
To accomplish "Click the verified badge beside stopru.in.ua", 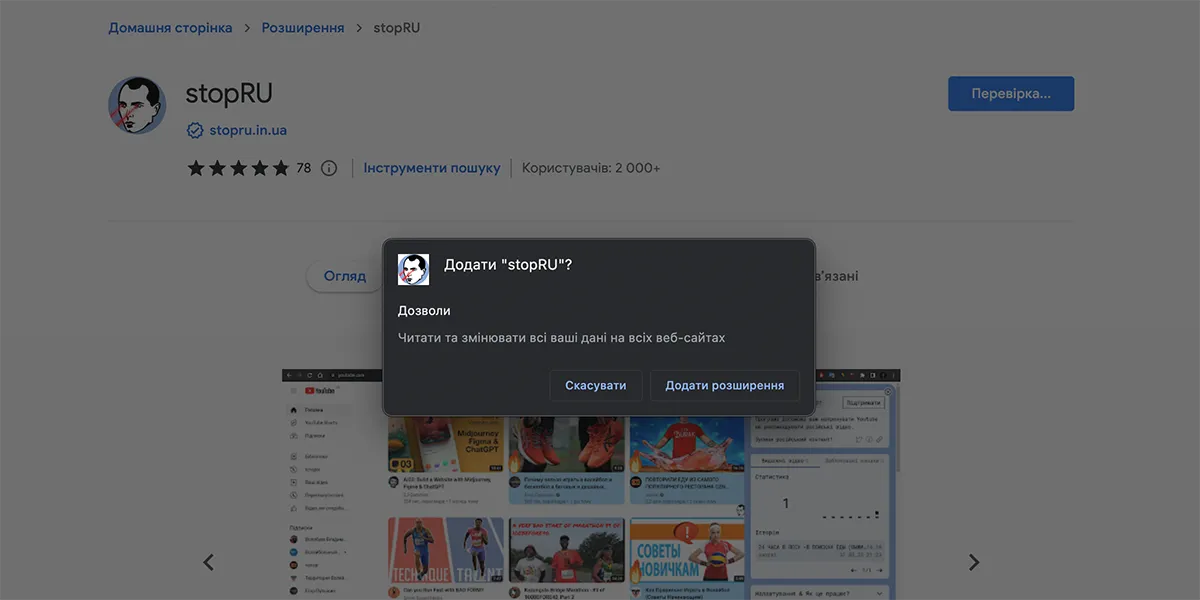I will (195, 130).
